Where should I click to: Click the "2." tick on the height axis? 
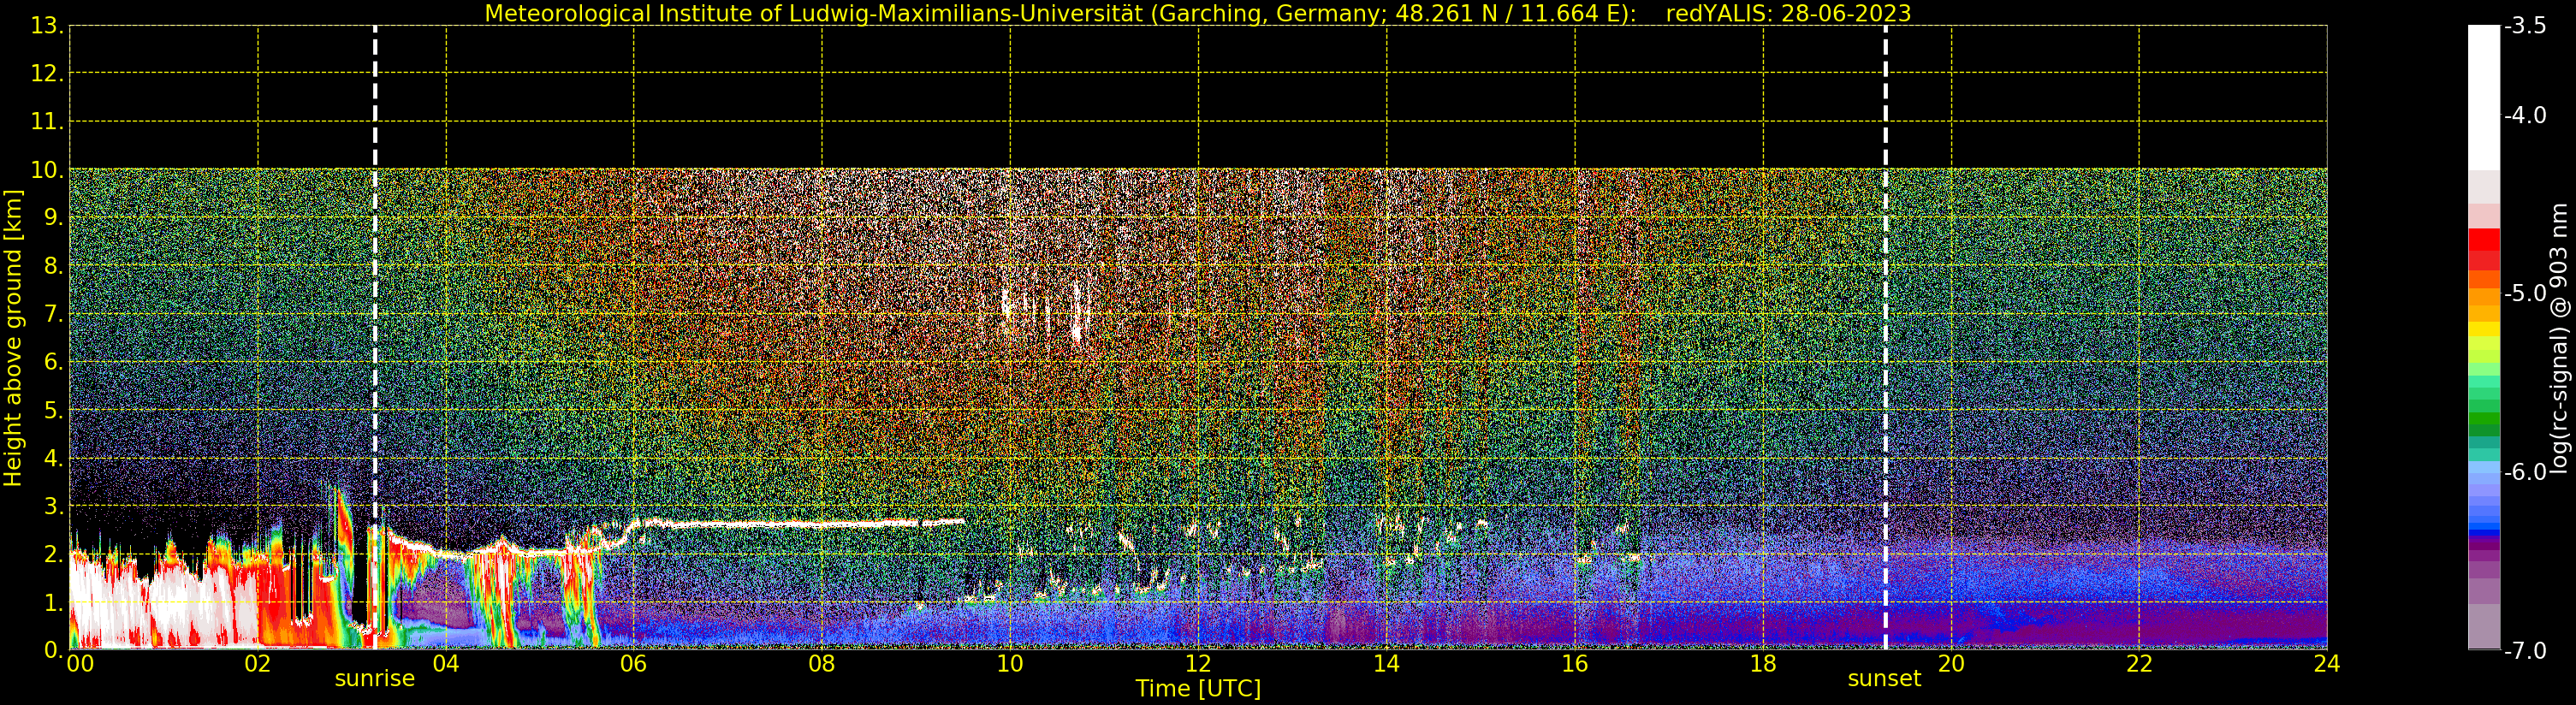point(53,554)
